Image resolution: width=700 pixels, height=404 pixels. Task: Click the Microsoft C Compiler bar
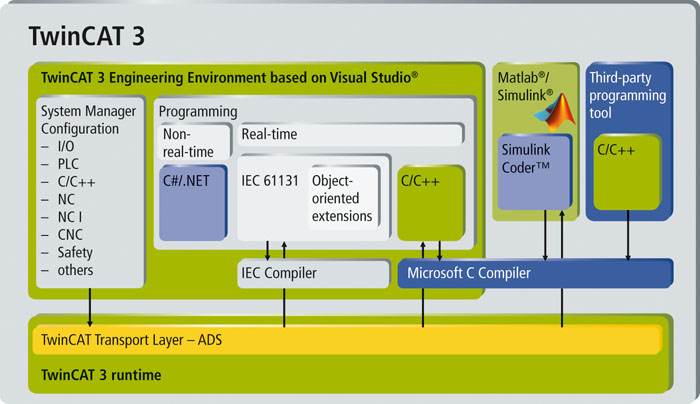[x=535, y=273]
